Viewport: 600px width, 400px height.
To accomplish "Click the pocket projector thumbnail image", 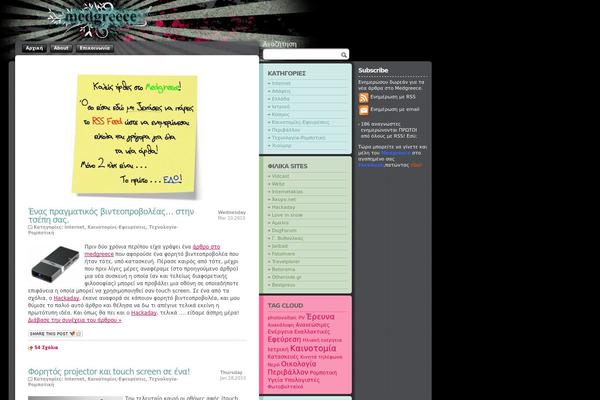I will [x=55, y=263].
